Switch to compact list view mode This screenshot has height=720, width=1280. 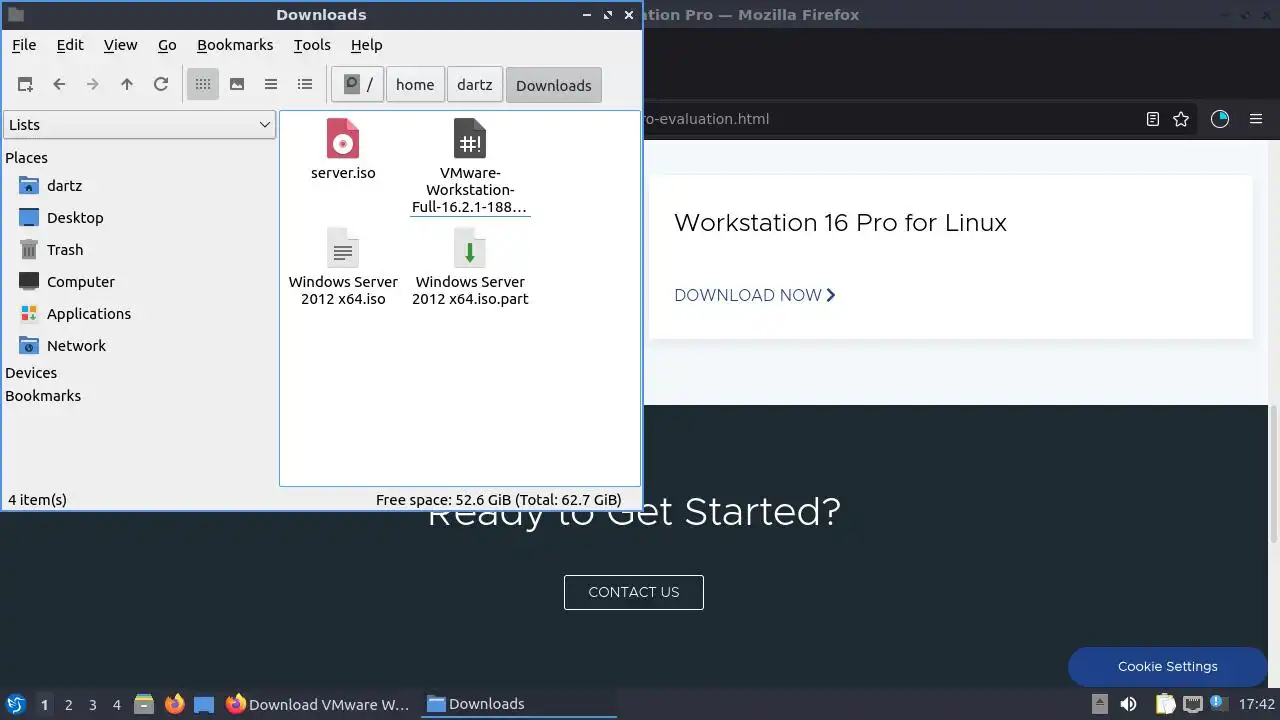(x=271, y=85)
